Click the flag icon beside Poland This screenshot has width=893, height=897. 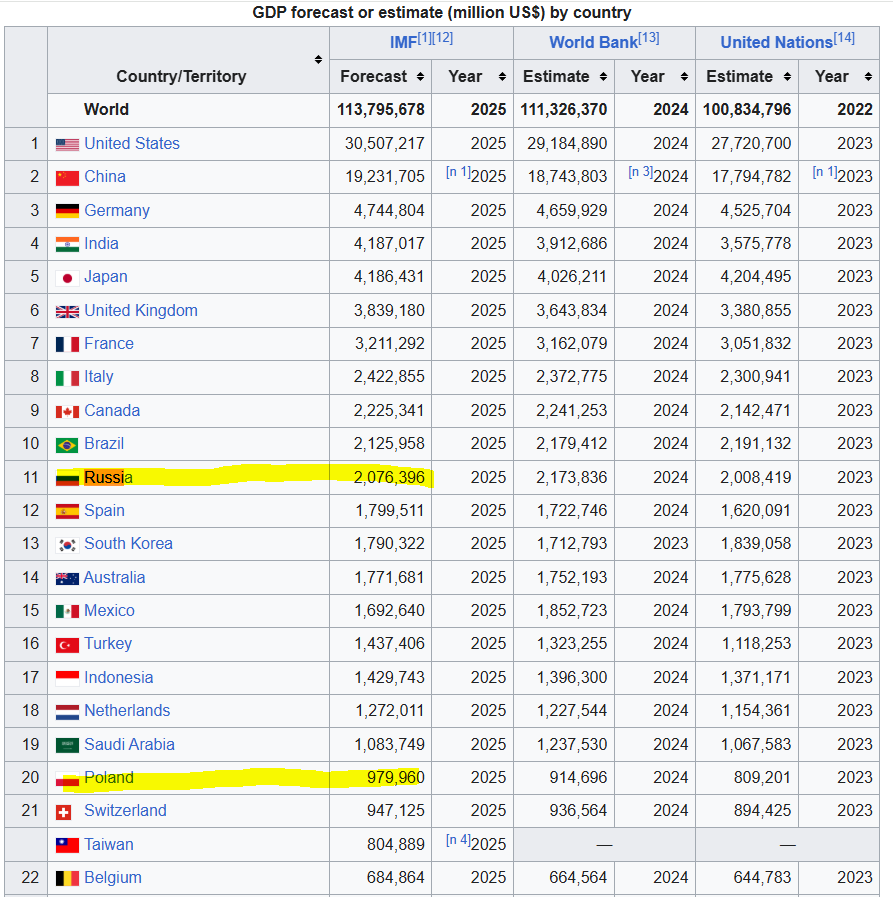(x=67, y=779)
